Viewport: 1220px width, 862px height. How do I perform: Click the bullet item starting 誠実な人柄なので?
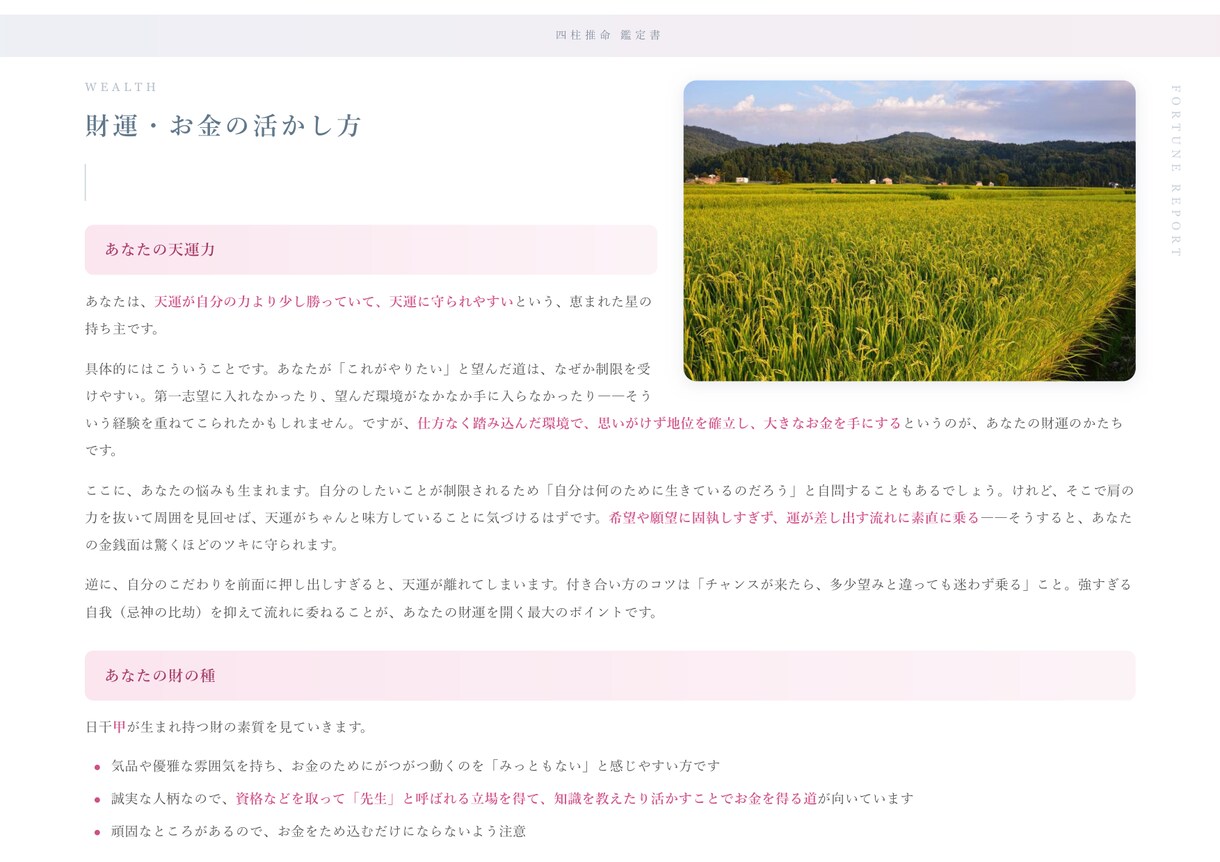pos(513,799)
